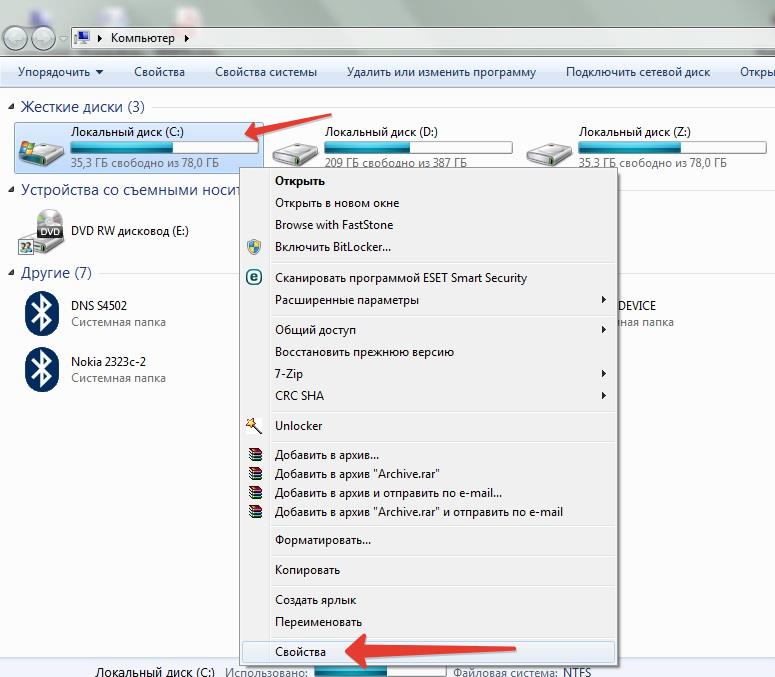The height and width of the screenshot is (677, 775).
Task: Click Свойства системы in the toolbar
Action: coord(266,72)
